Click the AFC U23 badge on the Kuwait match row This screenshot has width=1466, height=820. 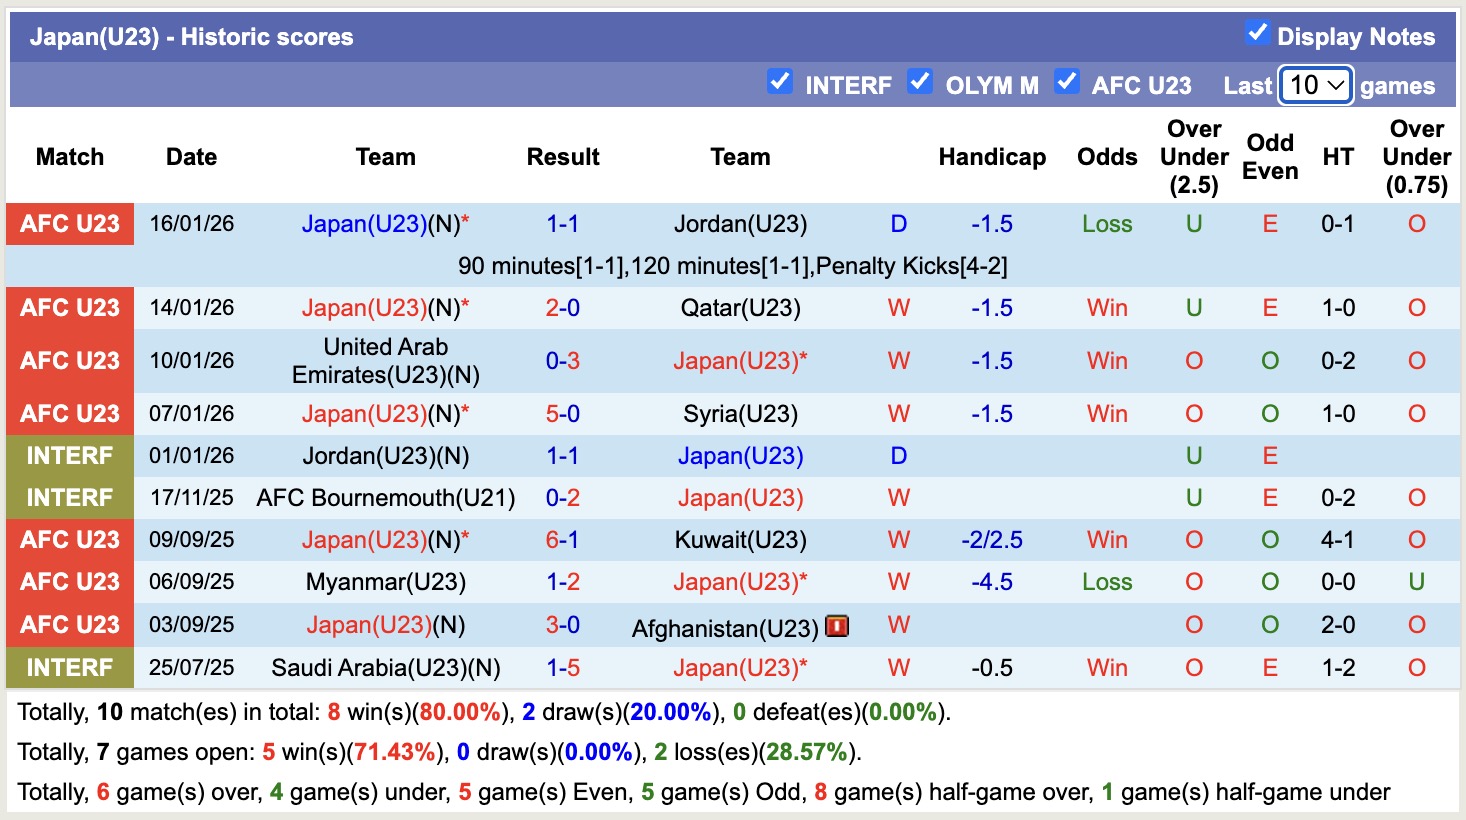tap(69, 539)
